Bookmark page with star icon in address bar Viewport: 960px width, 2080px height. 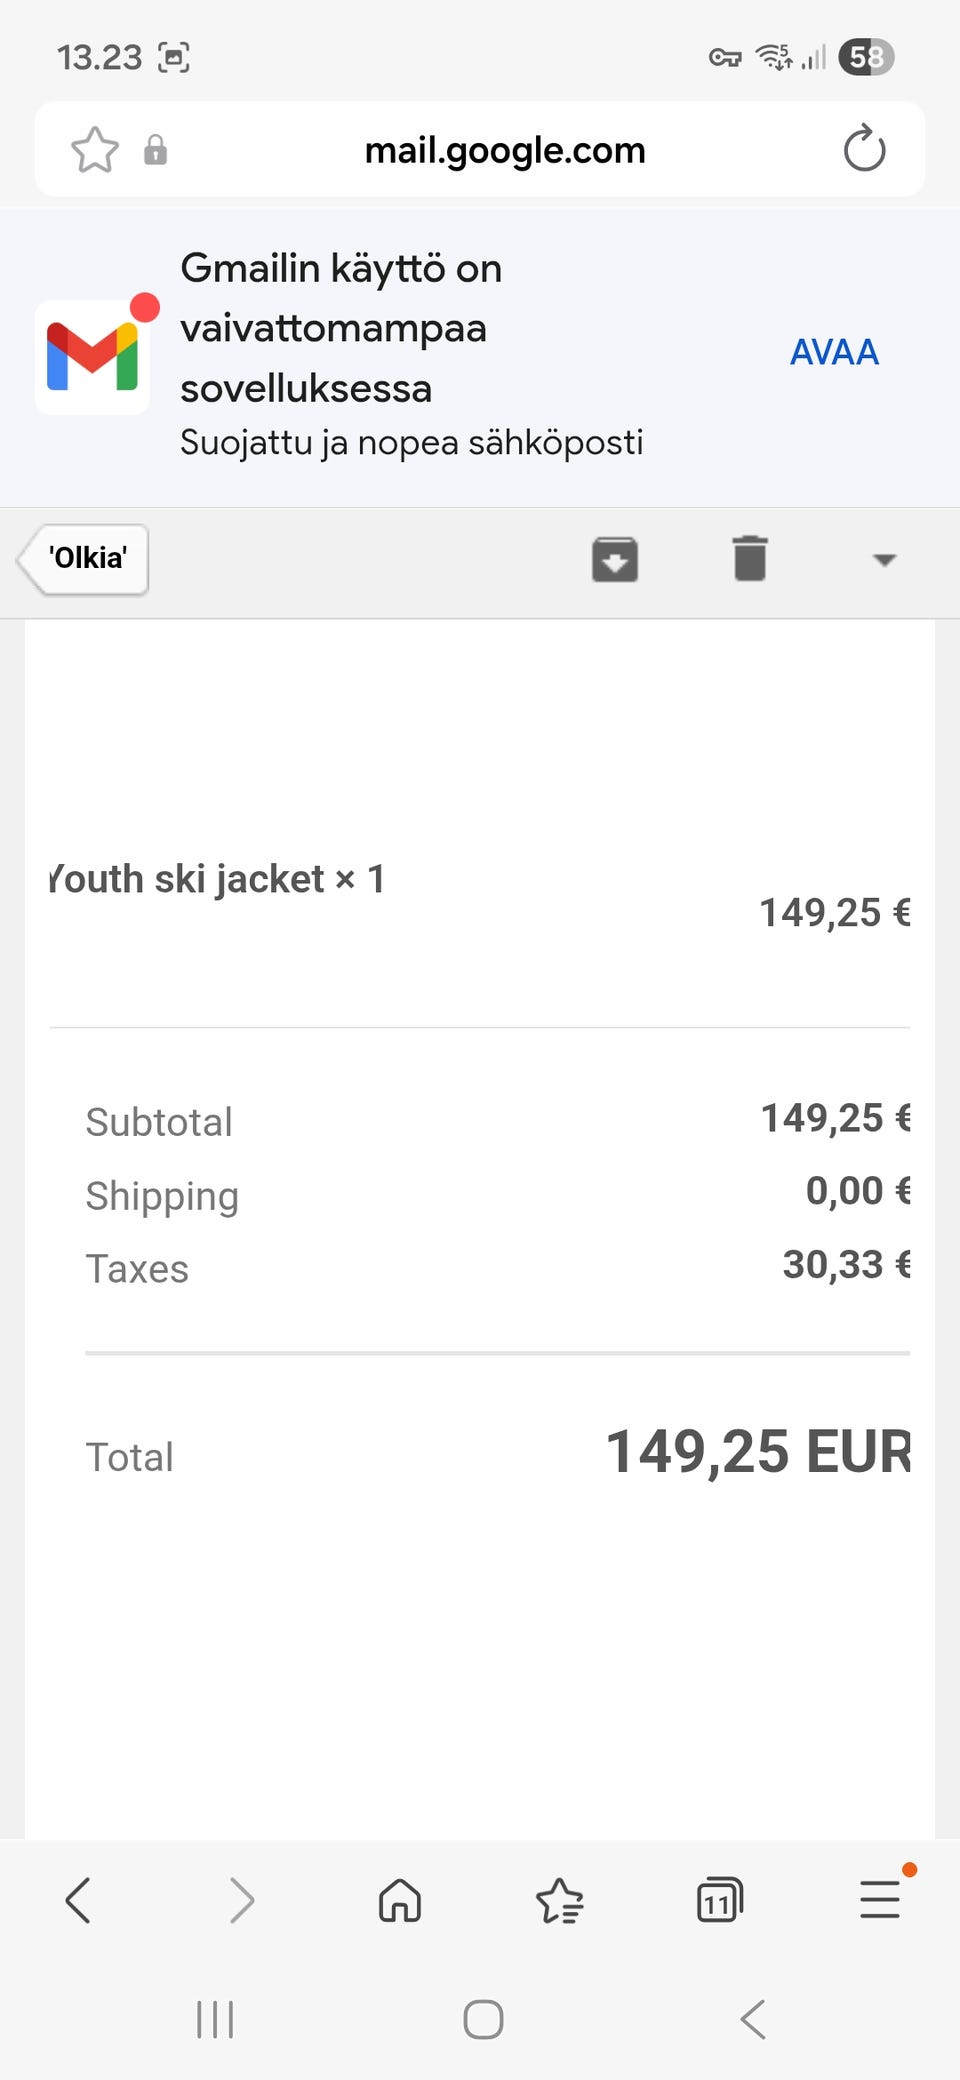coord(95,150)
